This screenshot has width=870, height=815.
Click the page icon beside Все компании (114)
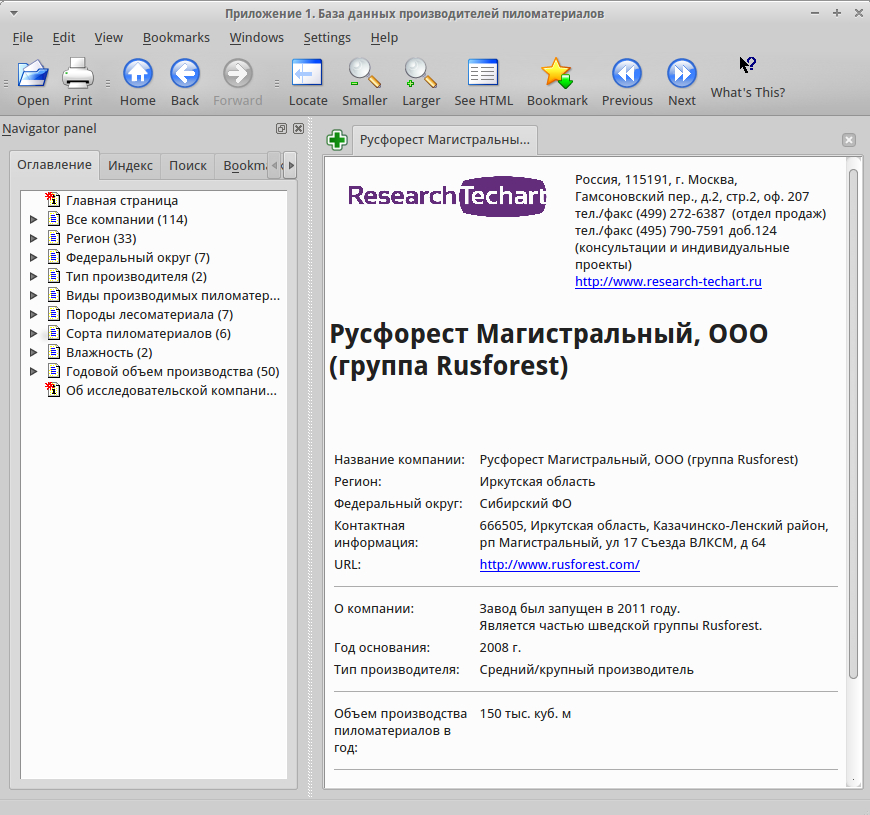point(54,219)
